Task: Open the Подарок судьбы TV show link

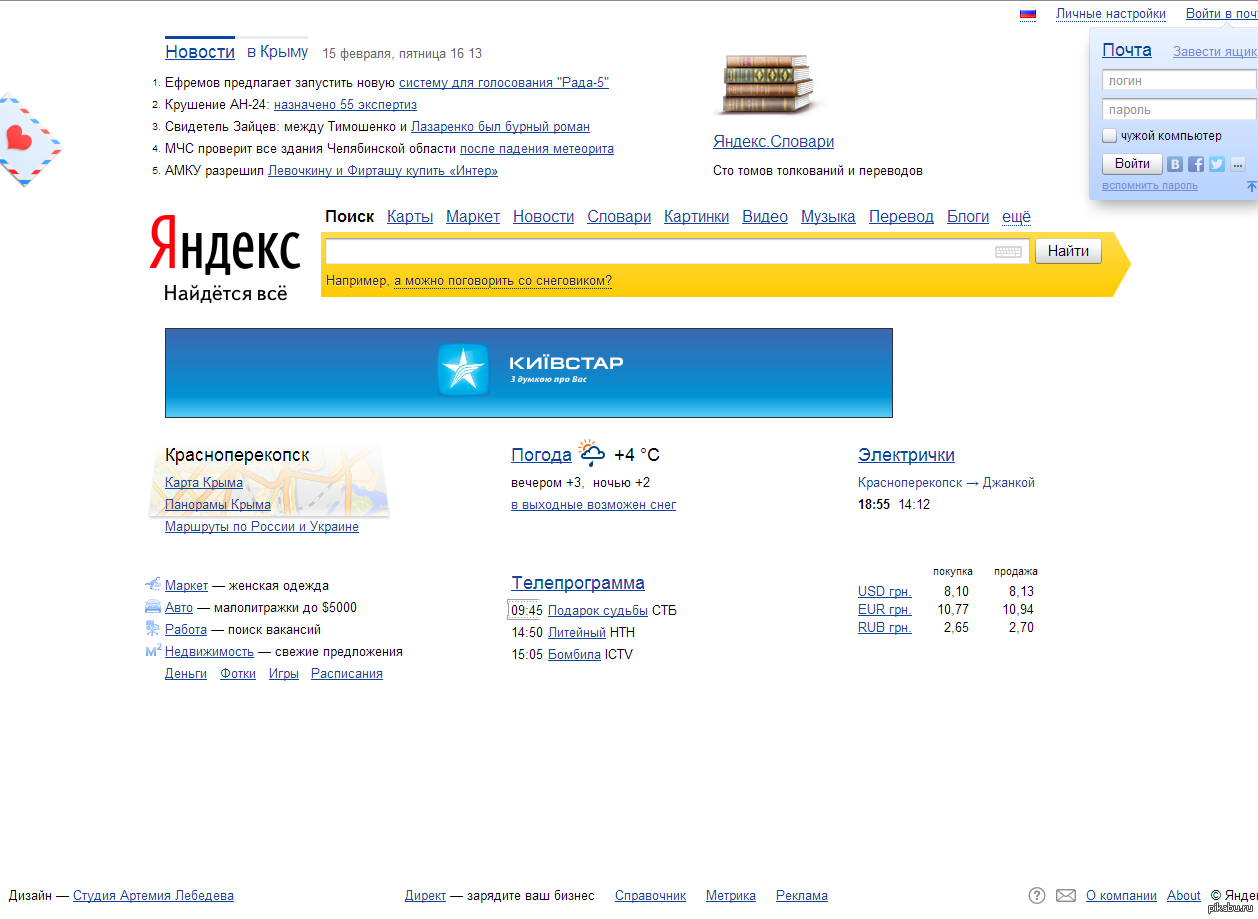Action: tap(598, 611)
